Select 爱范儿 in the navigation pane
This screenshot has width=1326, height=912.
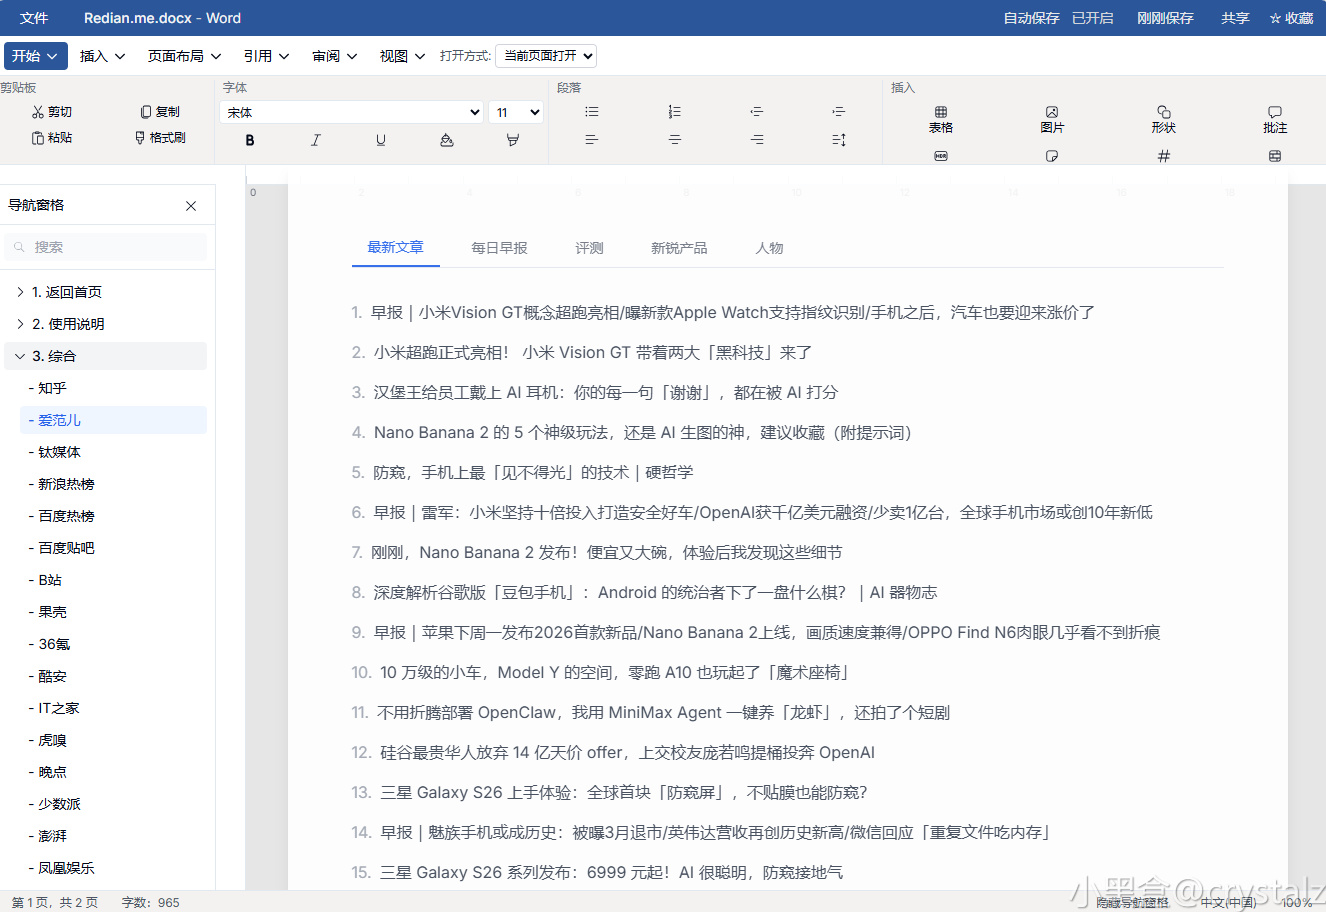[113, 420]
